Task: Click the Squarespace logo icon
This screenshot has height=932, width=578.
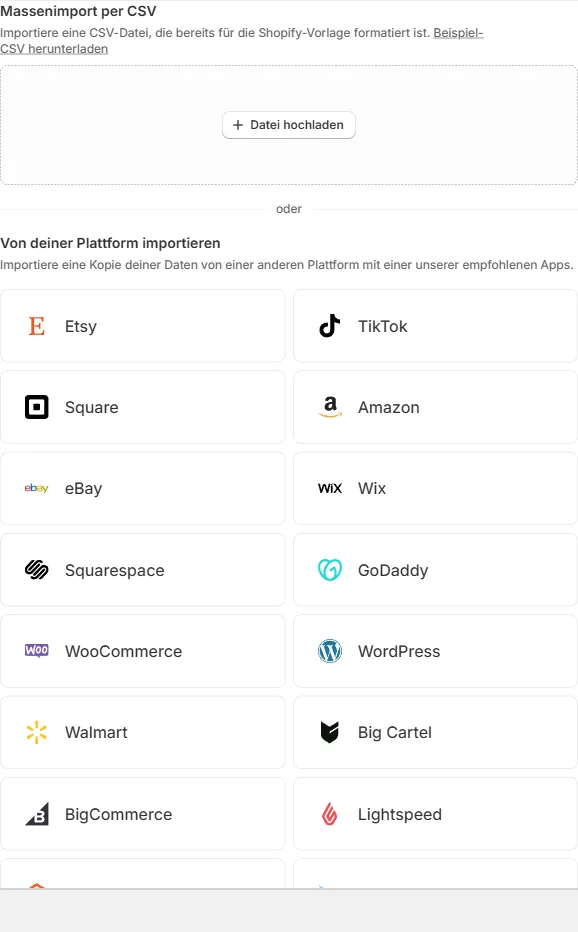Action: tap(36, 569)
